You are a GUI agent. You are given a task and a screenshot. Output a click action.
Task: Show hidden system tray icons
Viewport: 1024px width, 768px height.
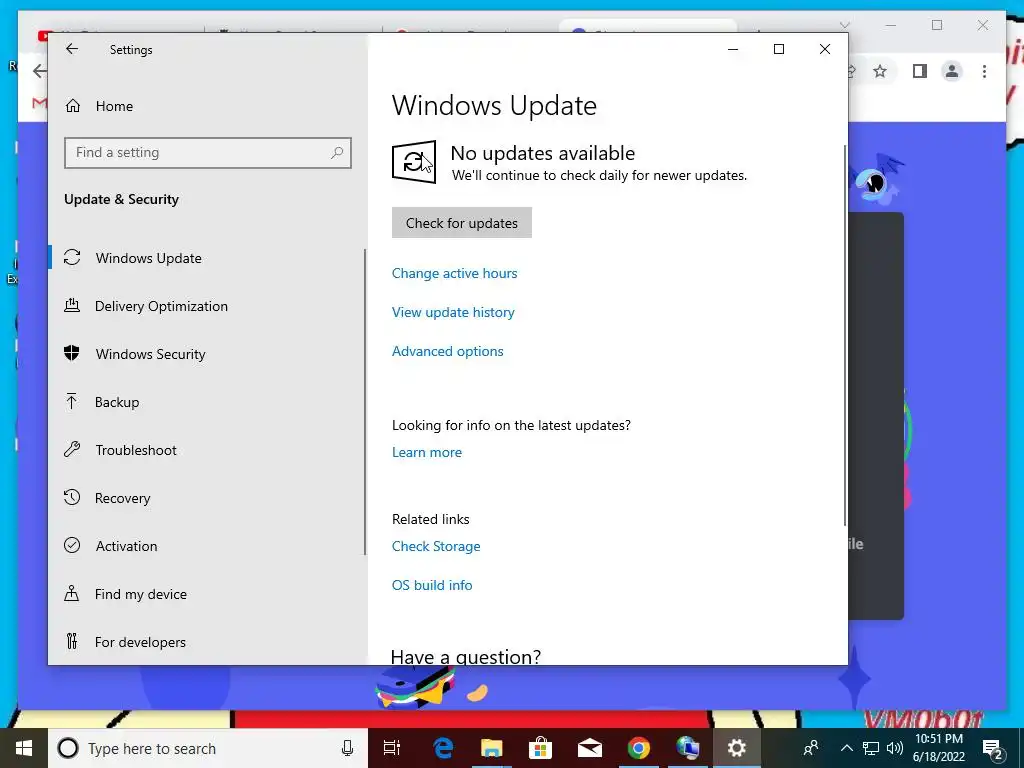pos(846,748)
